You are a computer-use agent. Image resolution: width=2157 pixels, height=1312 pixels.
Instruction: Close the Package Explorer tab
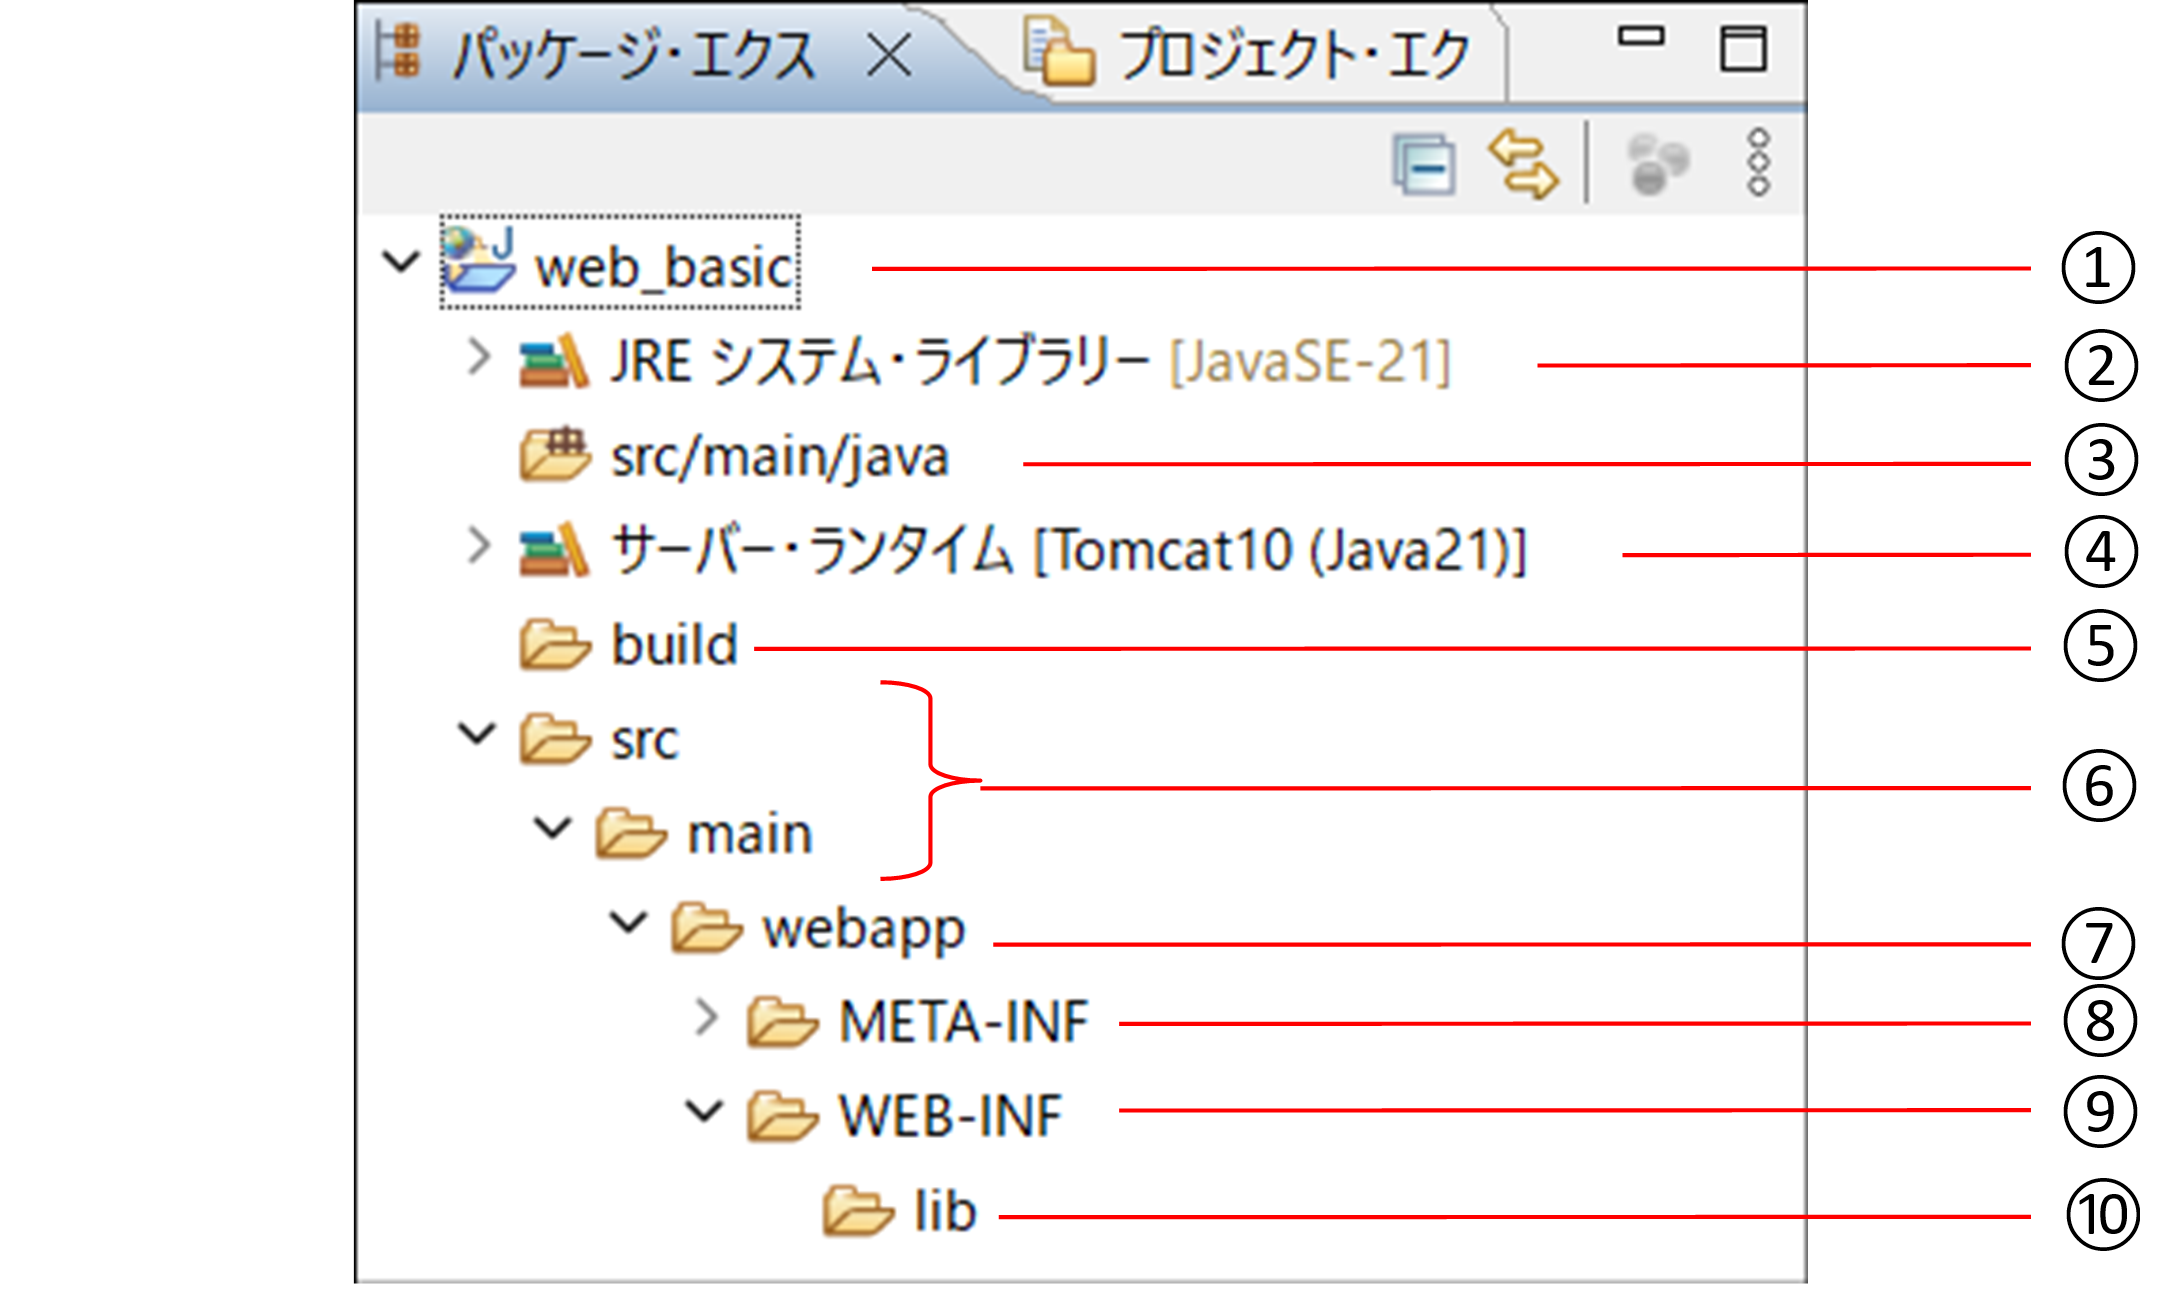pos(888,54)
